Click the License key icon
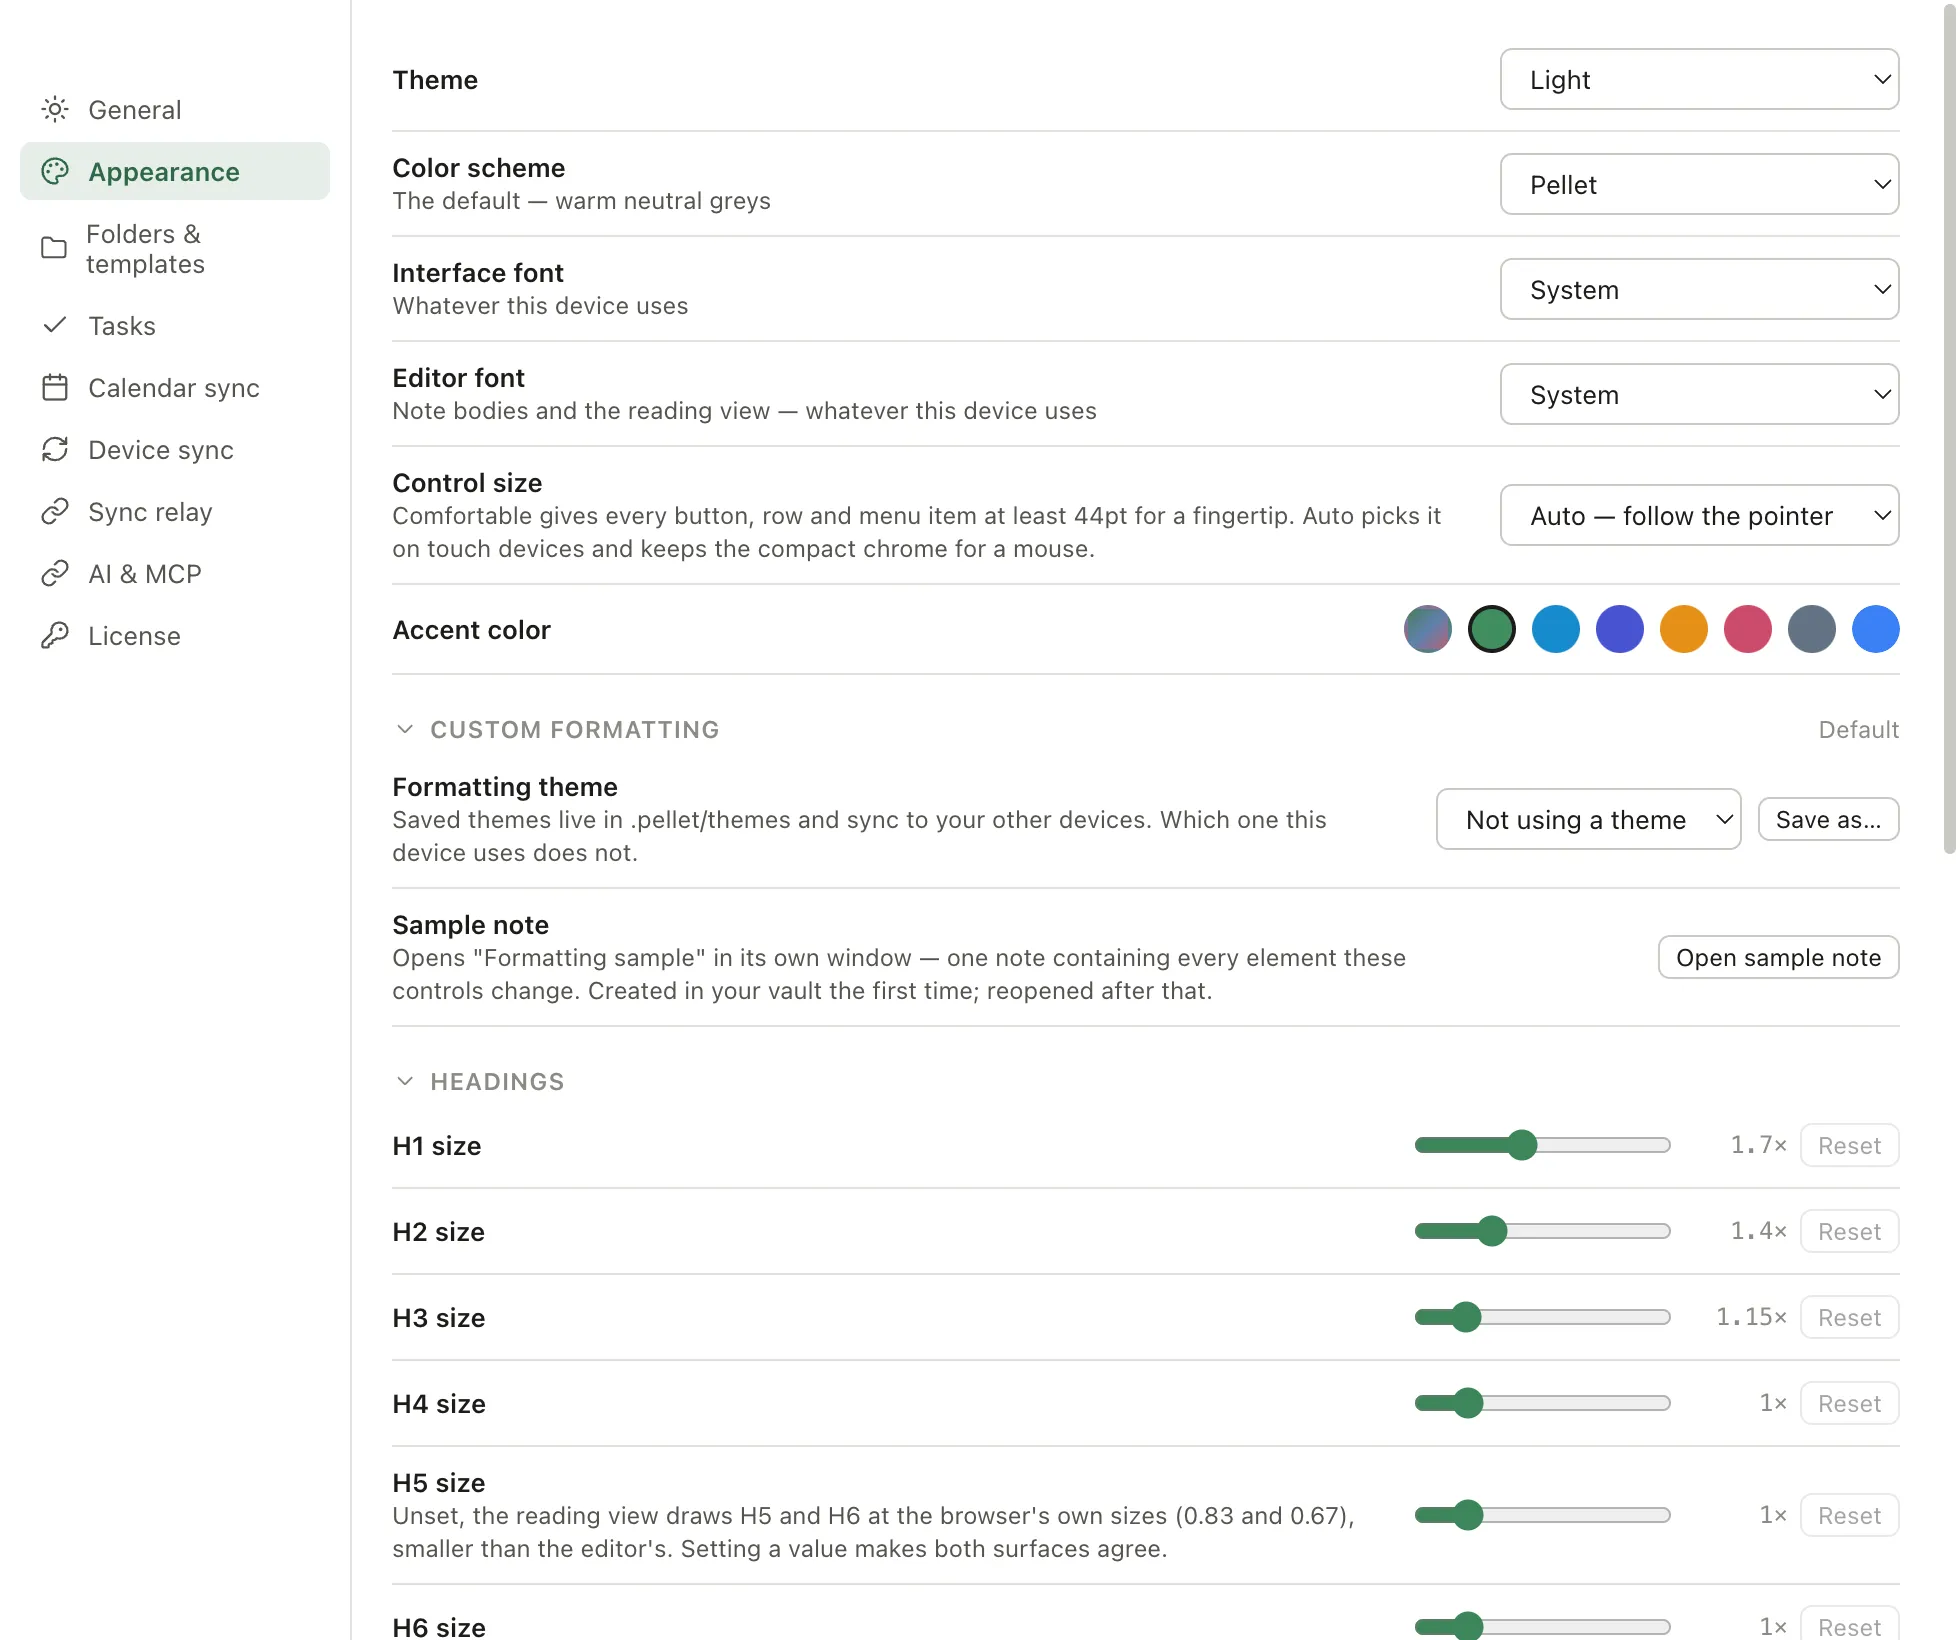This screenshot has height=1640, width=1960. coord(55,636)
